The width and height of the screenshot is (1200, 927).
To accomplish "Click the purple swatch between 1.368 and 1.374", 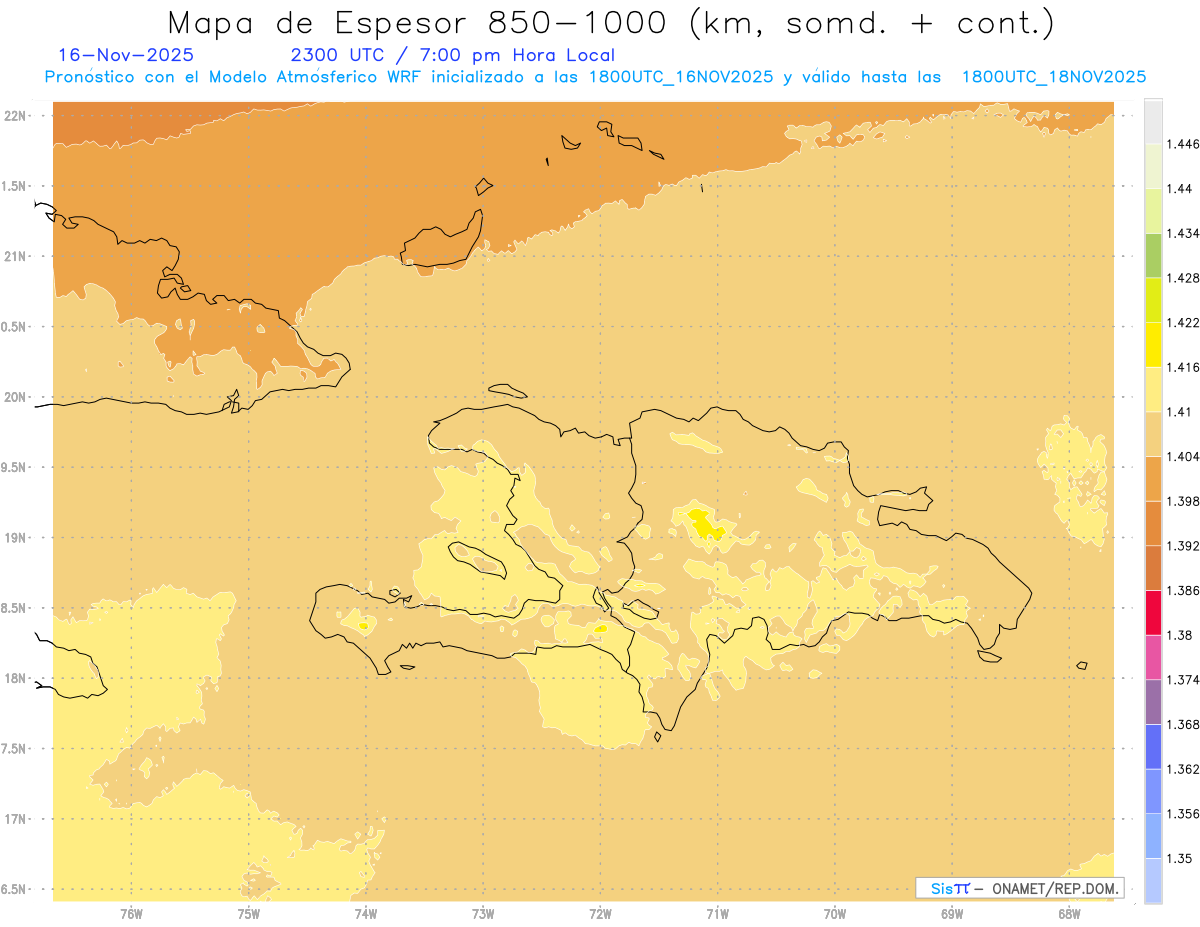I will tap(1153, 701).
